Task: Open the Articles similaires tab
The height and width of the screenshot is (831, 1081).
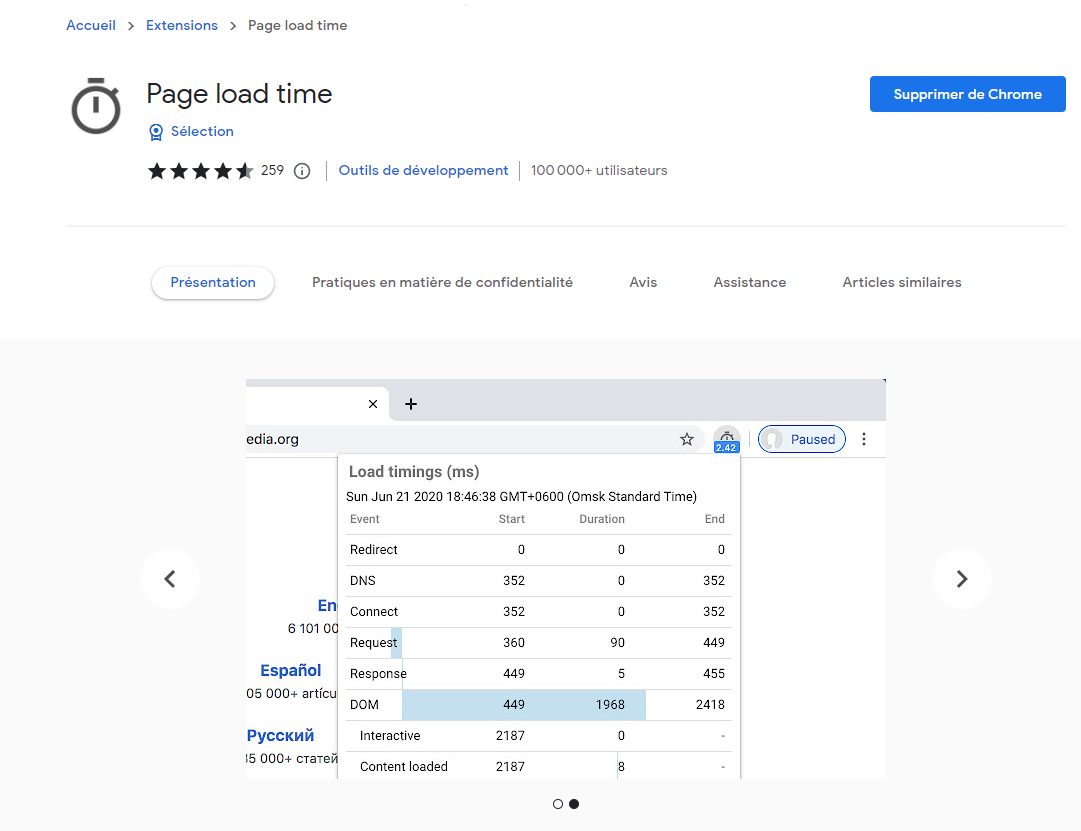Action: pos(902,283)
